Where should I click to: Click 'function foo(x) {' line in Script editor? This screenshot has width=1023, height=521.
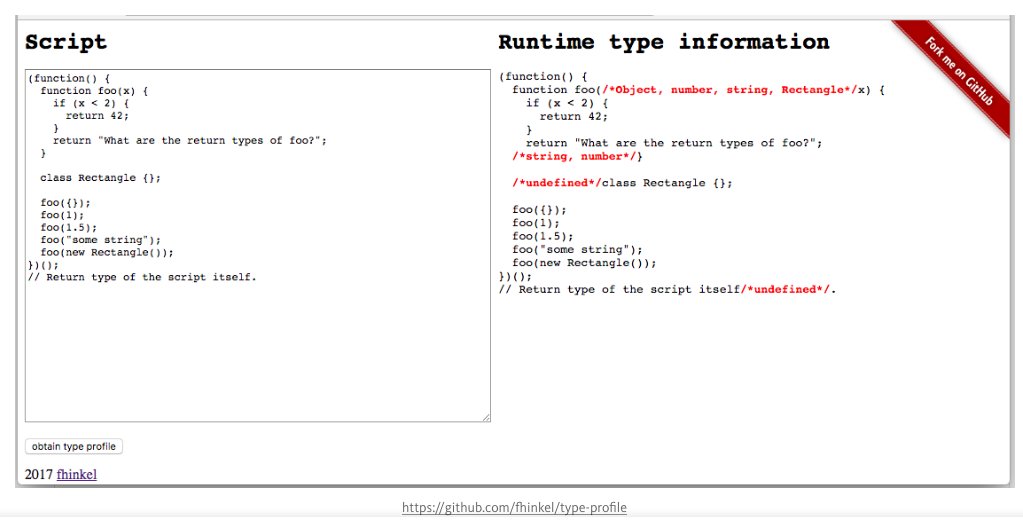click(x=94, y=91)
